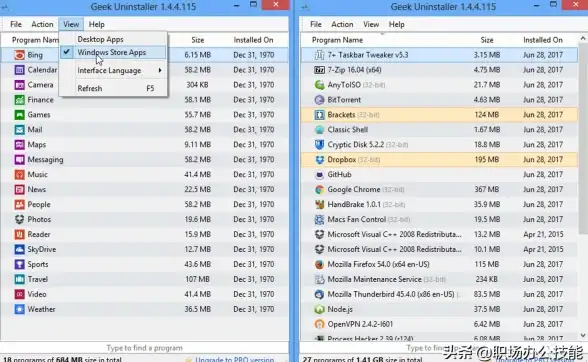Click the OpenVPN program icon
Screen dimensions: 588x362
pyautogui.click(x=320, y=324)
